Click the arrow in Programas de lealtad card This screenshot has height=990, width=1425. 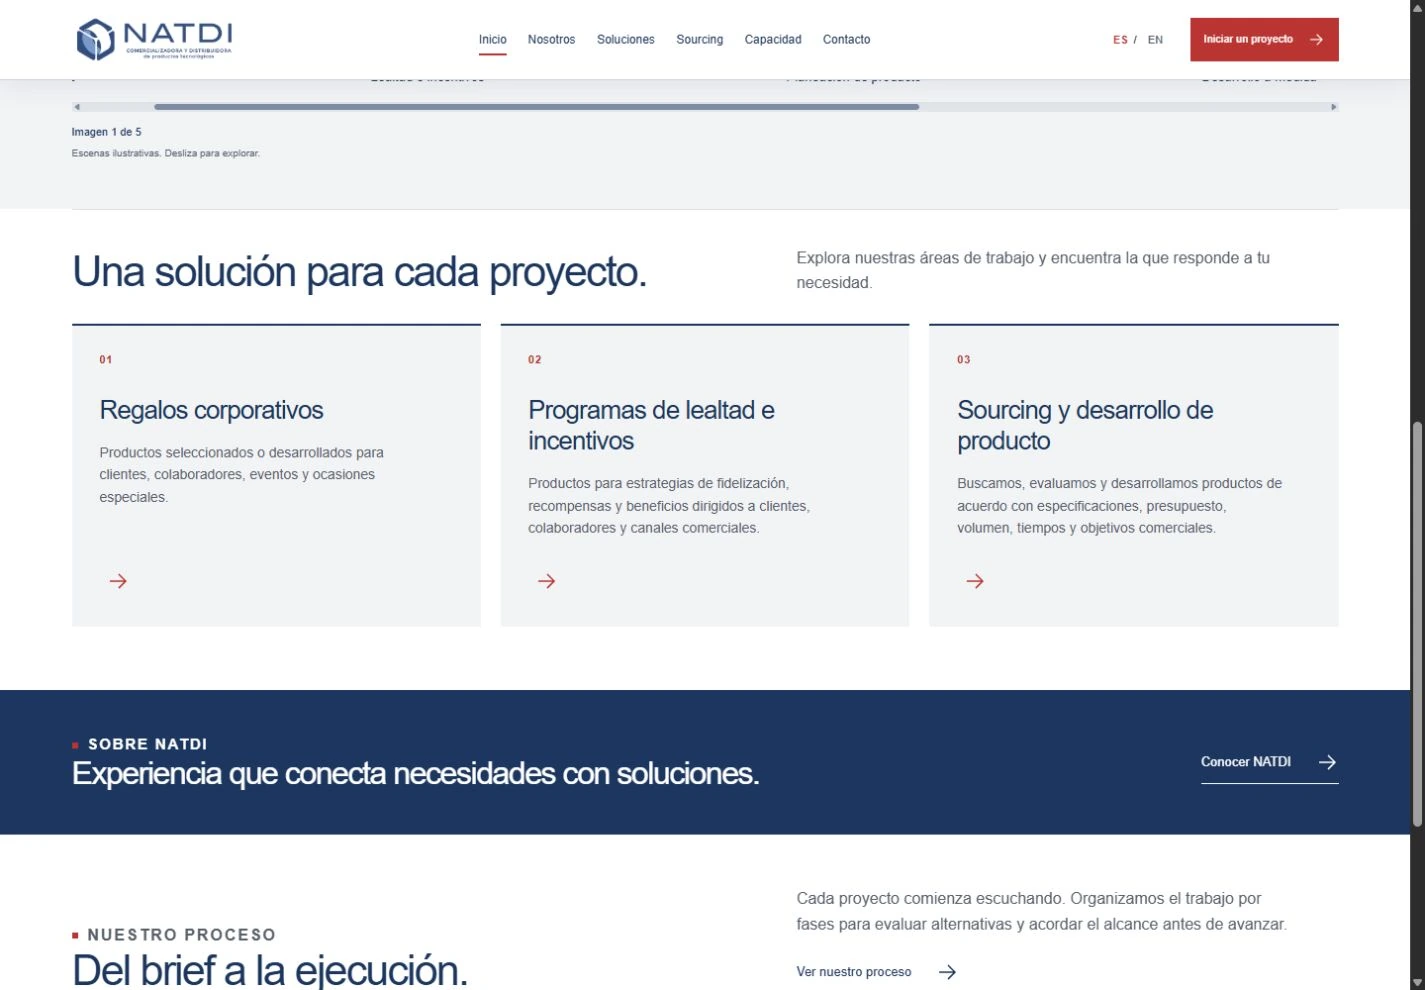[546, 581]
